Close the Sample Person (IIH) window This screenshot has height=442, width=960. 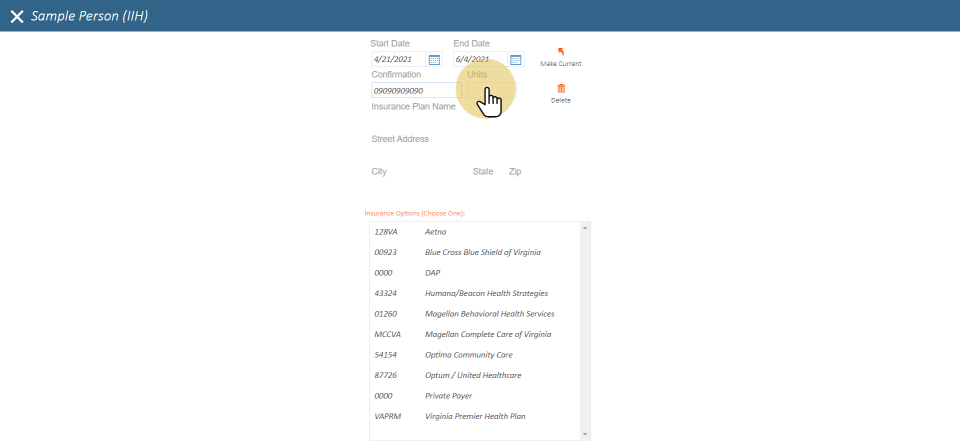16,16
